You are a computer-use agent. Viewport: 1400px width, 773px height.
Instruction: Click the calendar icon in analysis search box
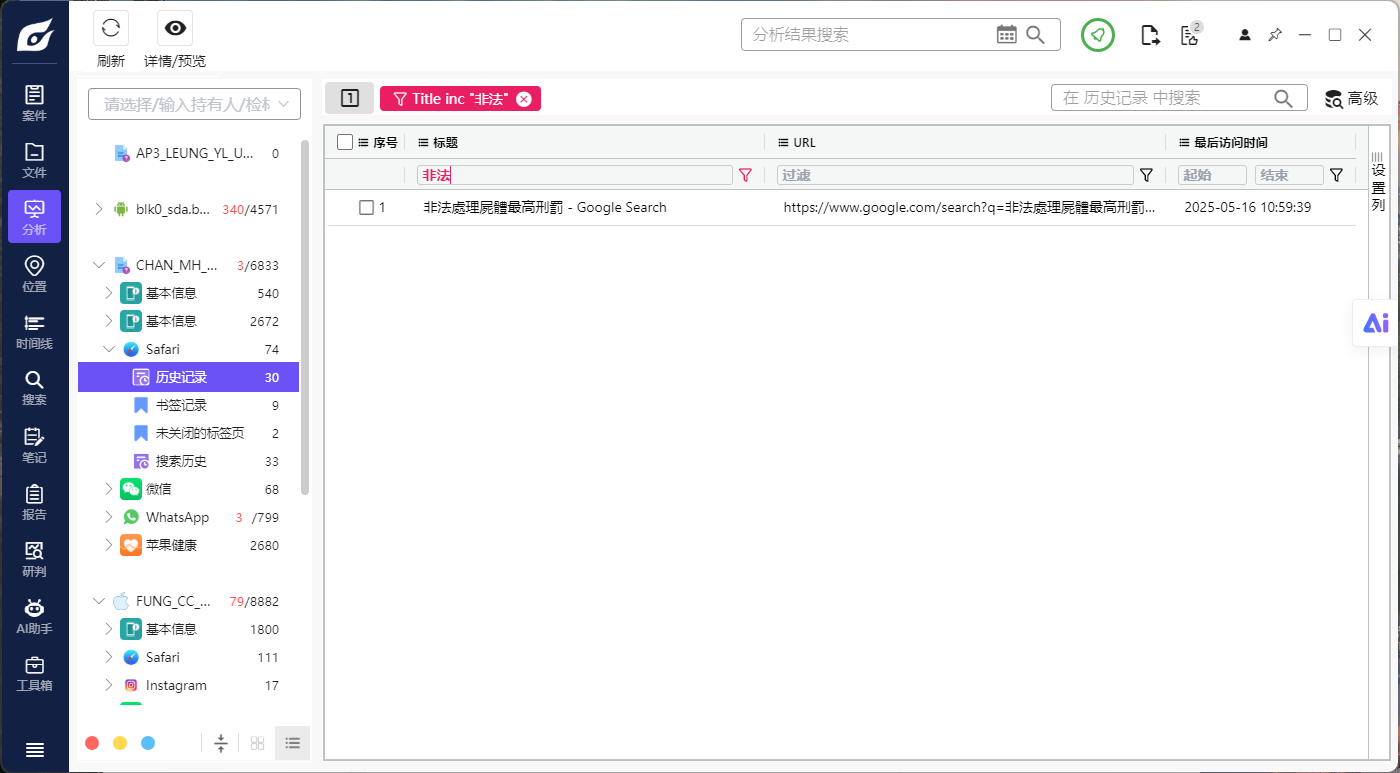pyautogui.click(x=1007, y=35)
